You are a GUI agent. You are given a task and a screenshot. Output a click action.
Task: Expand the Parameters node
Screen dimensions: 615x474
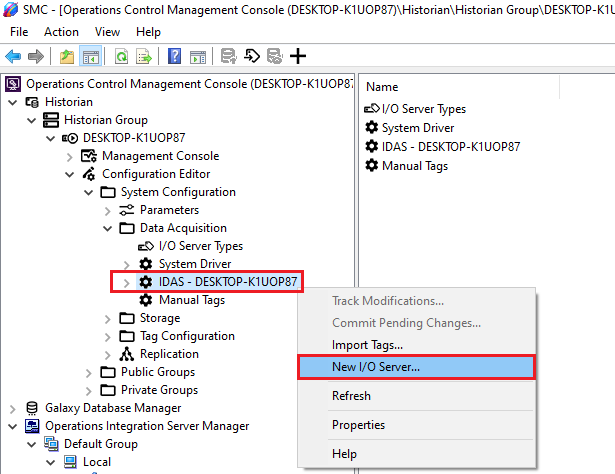click(107, 211)
